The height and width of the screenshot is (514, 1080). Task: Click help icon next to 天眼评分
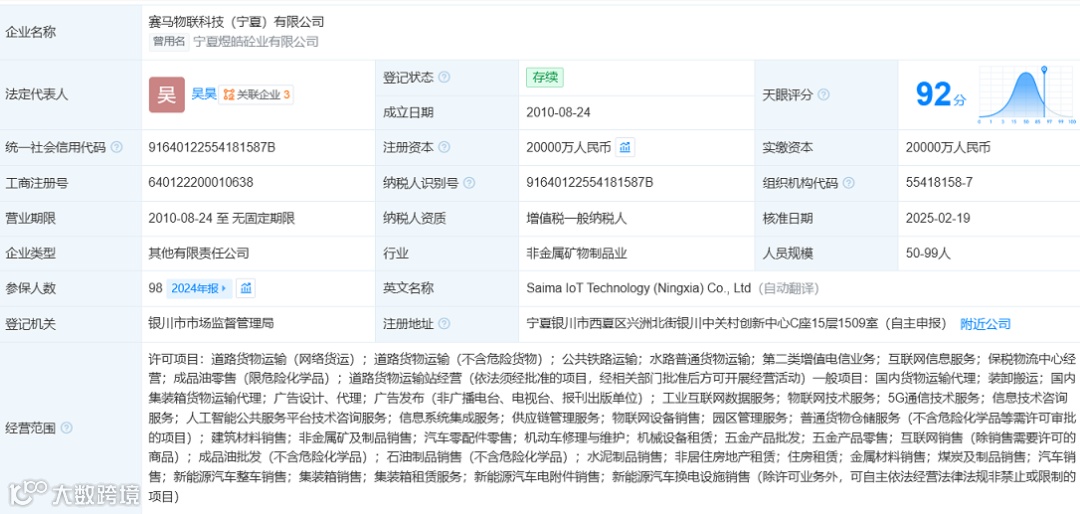click(x=823, y=95)
